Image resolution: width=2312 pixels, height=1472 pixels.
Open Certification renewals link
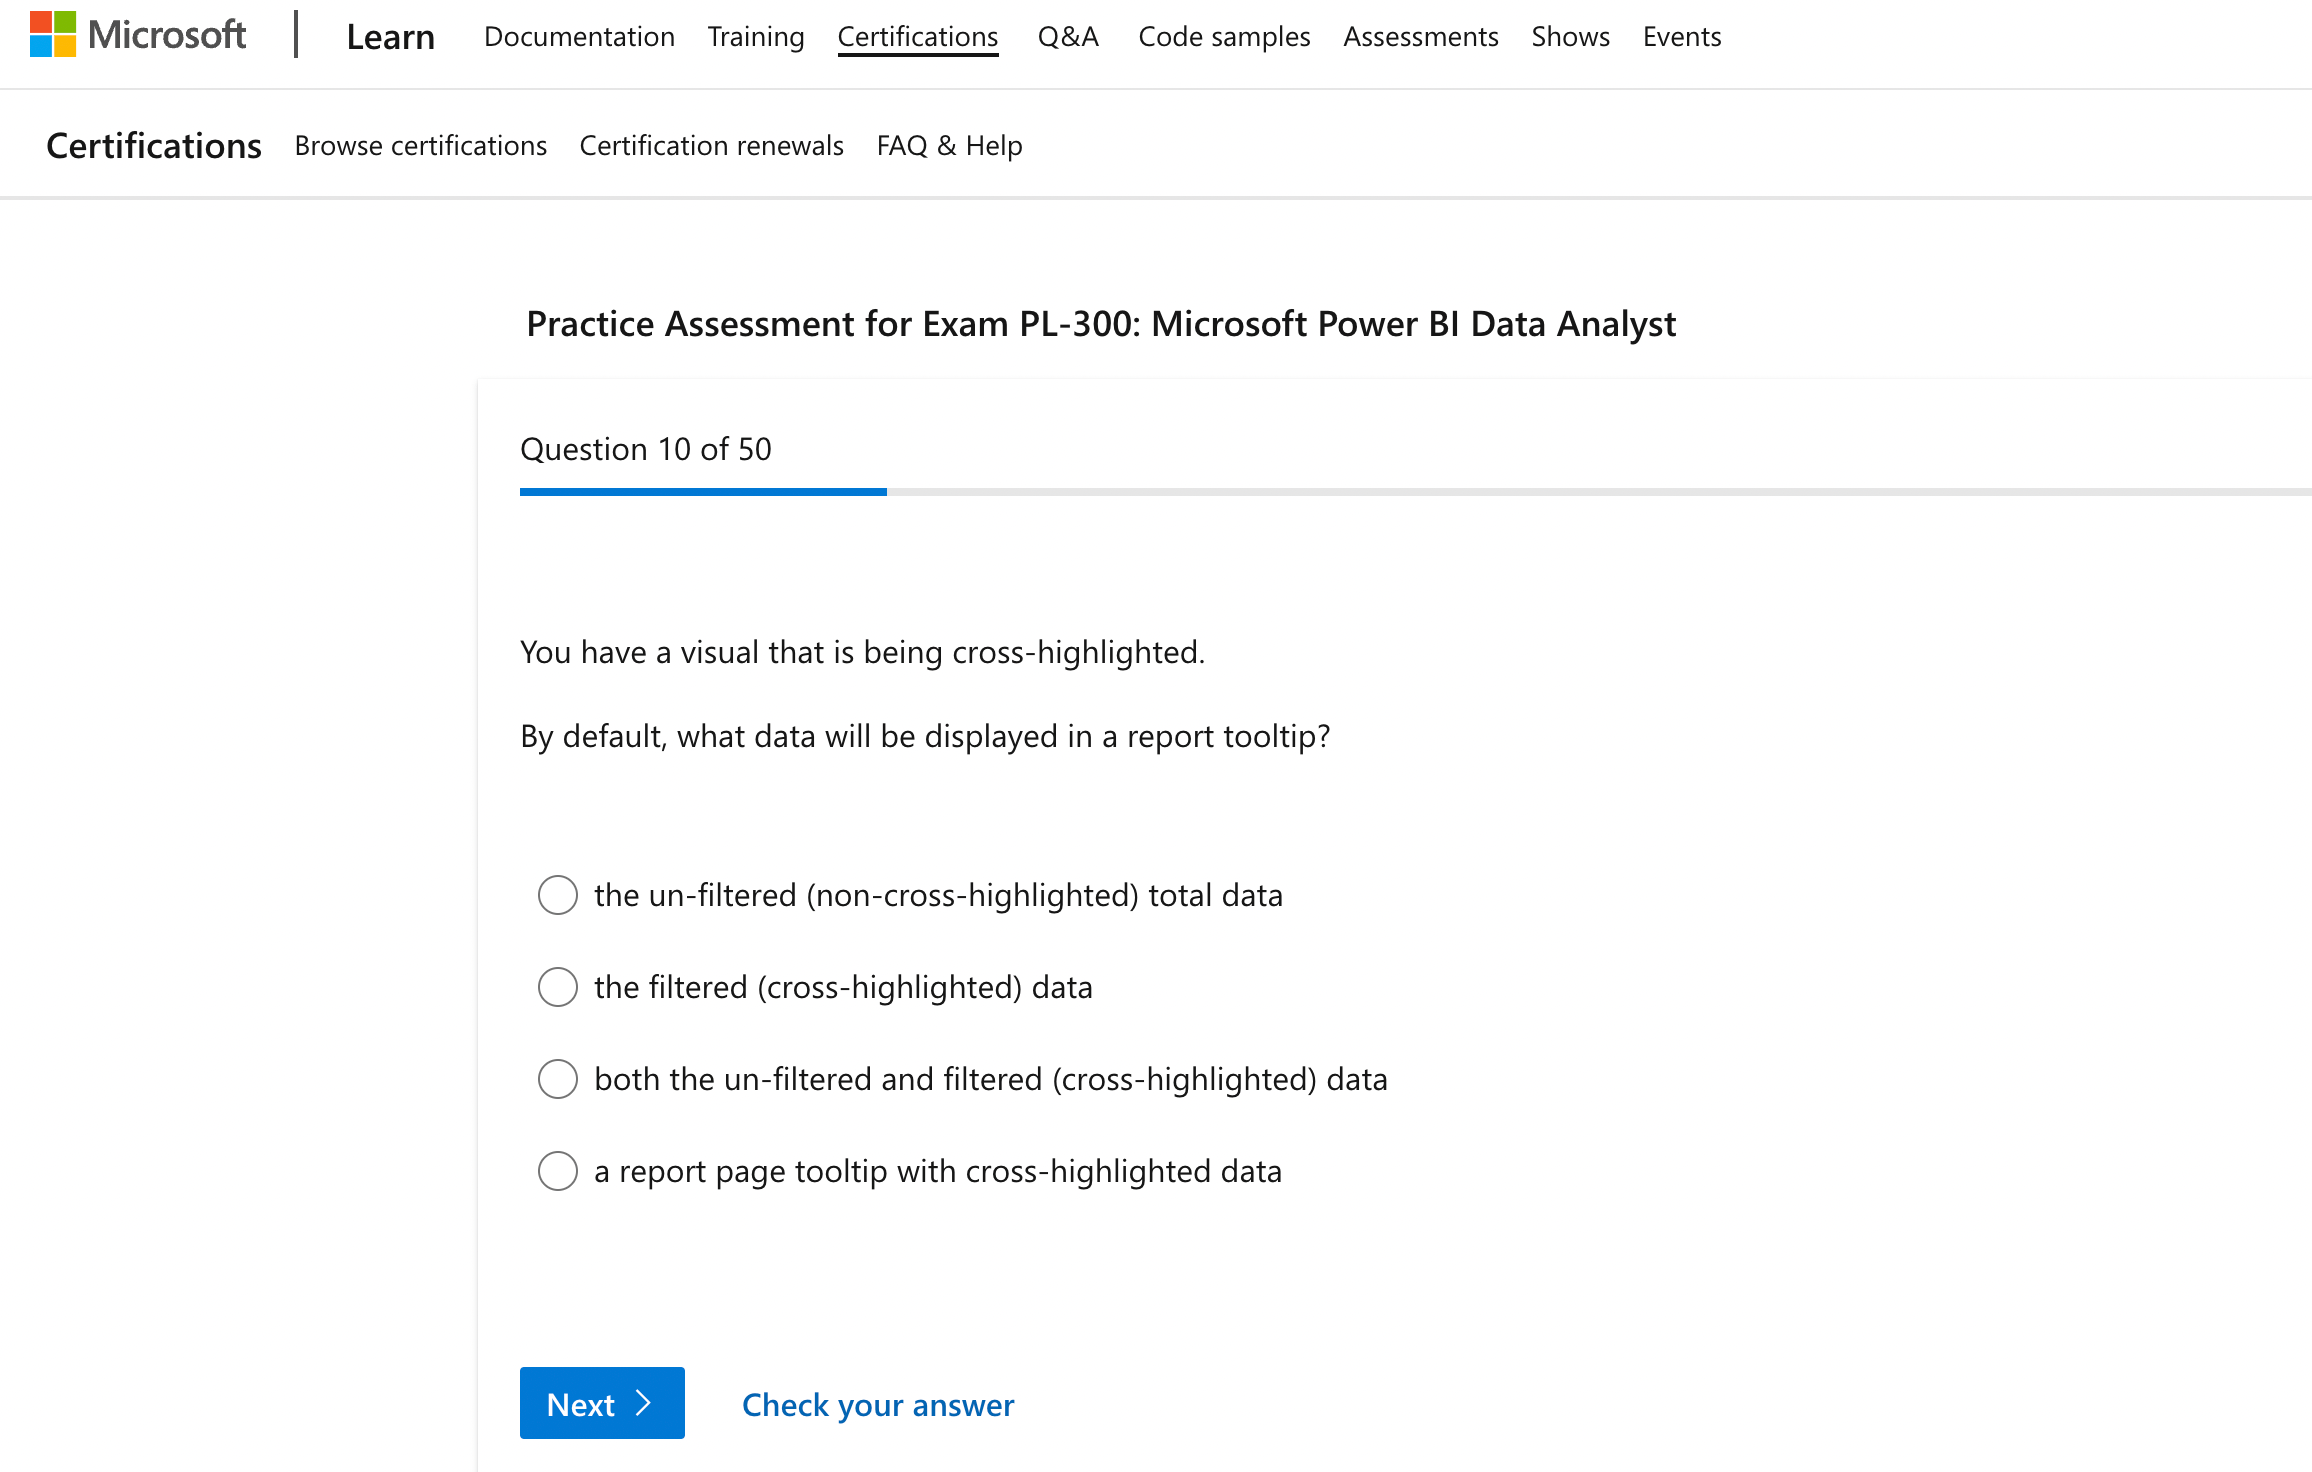click(712, 146)
